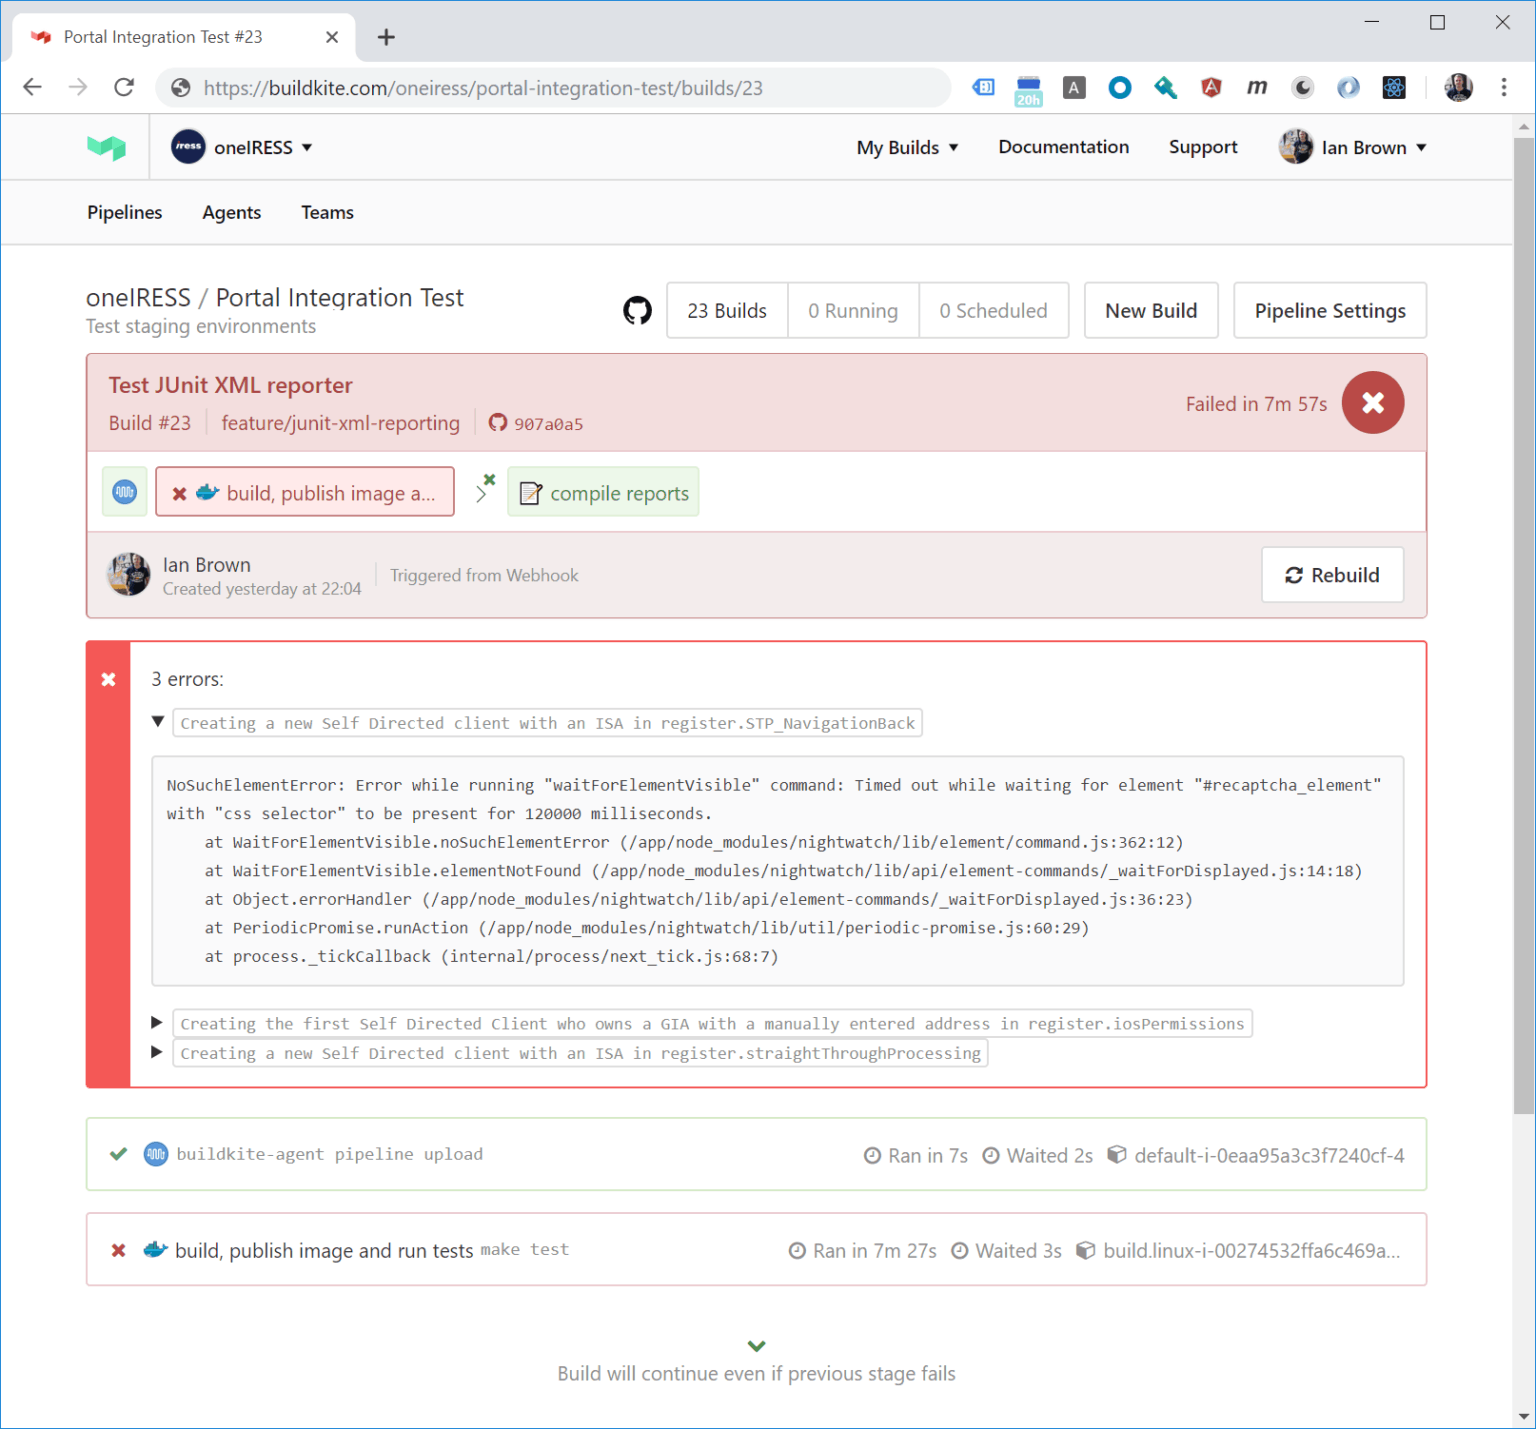Open the My Builds dropdown

click(x=906, y=146)
